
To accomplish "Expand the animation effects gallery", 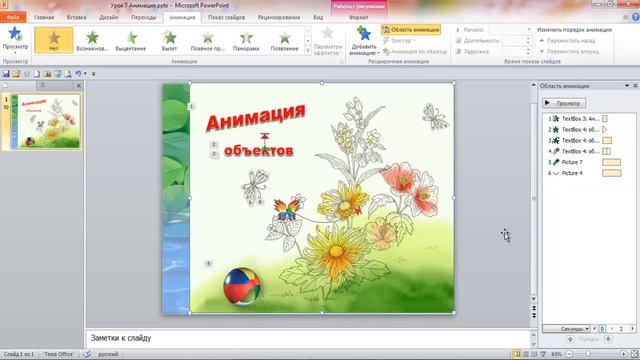I will [x=308, y=51].
